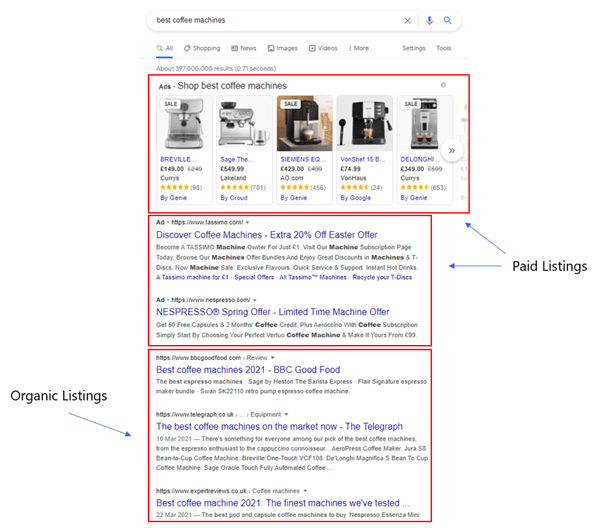602x528 pixels.
Task: Click 'By Google' under VonShef product
Action: pyautogui.click(x=356, y=198)
